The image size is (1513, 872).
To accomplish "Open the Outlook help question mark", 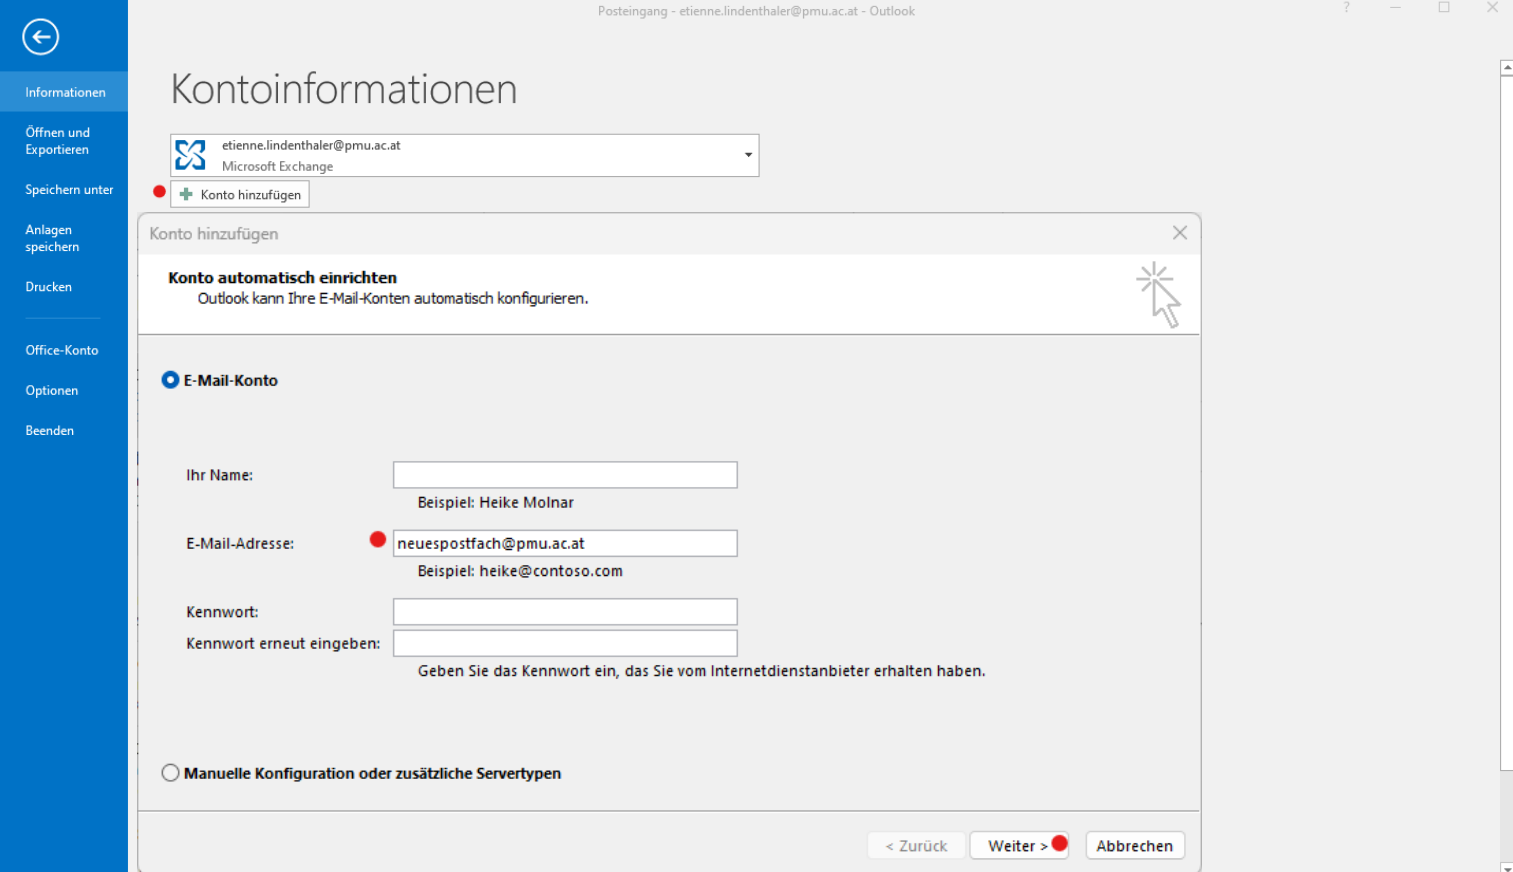I will tap(1346, 8).
